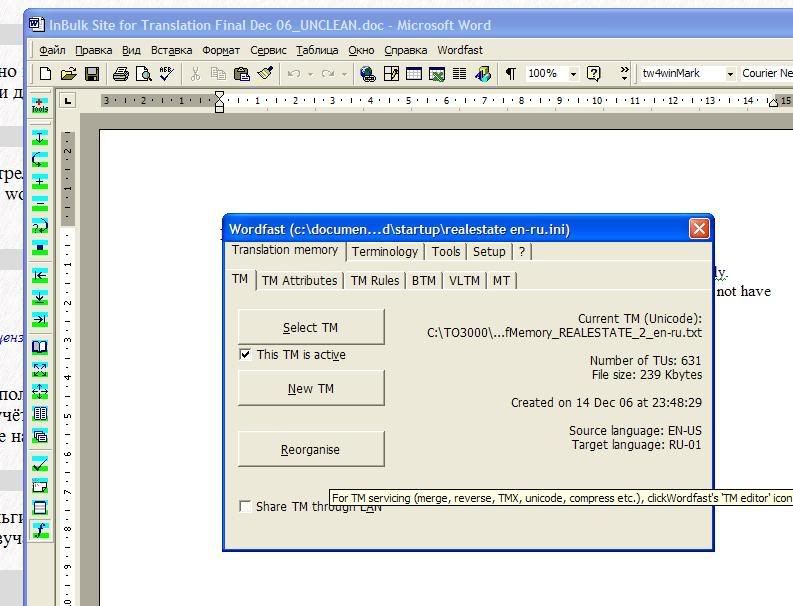
Task: Click Wordfast four diagonal arrows icon
Action: click(40, 369)
